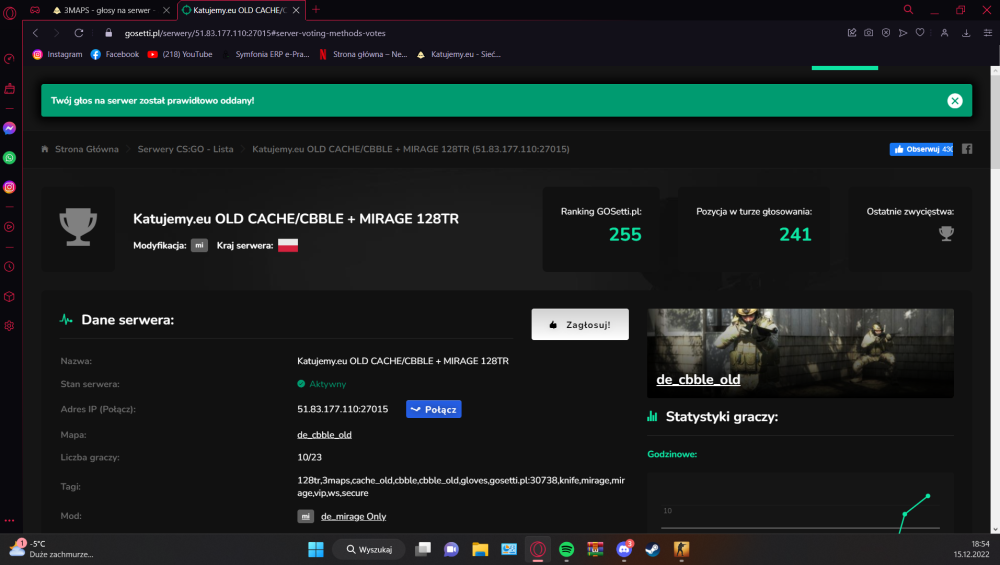Click the GX Corner controller icon
Viewport: 1000px width, 565px height.
coord(35,10)
